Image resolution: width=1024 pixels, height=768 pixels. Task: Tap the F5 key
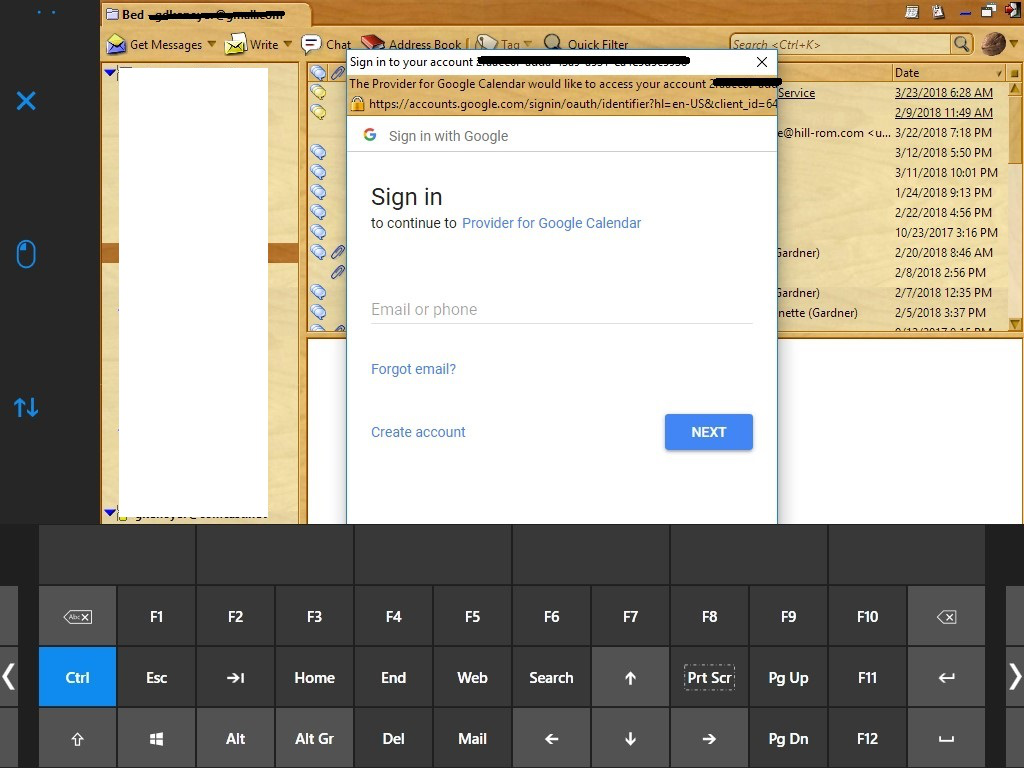(x=472, y=616)
